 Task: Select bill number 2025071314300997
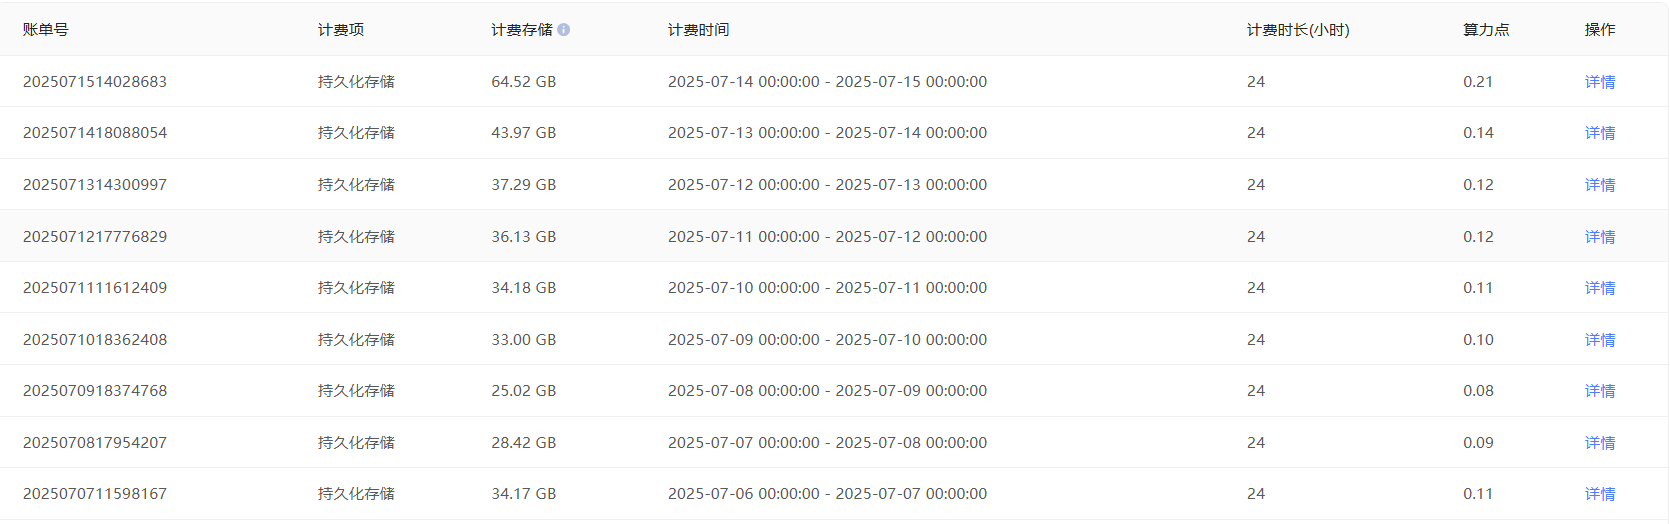point(95,185)
